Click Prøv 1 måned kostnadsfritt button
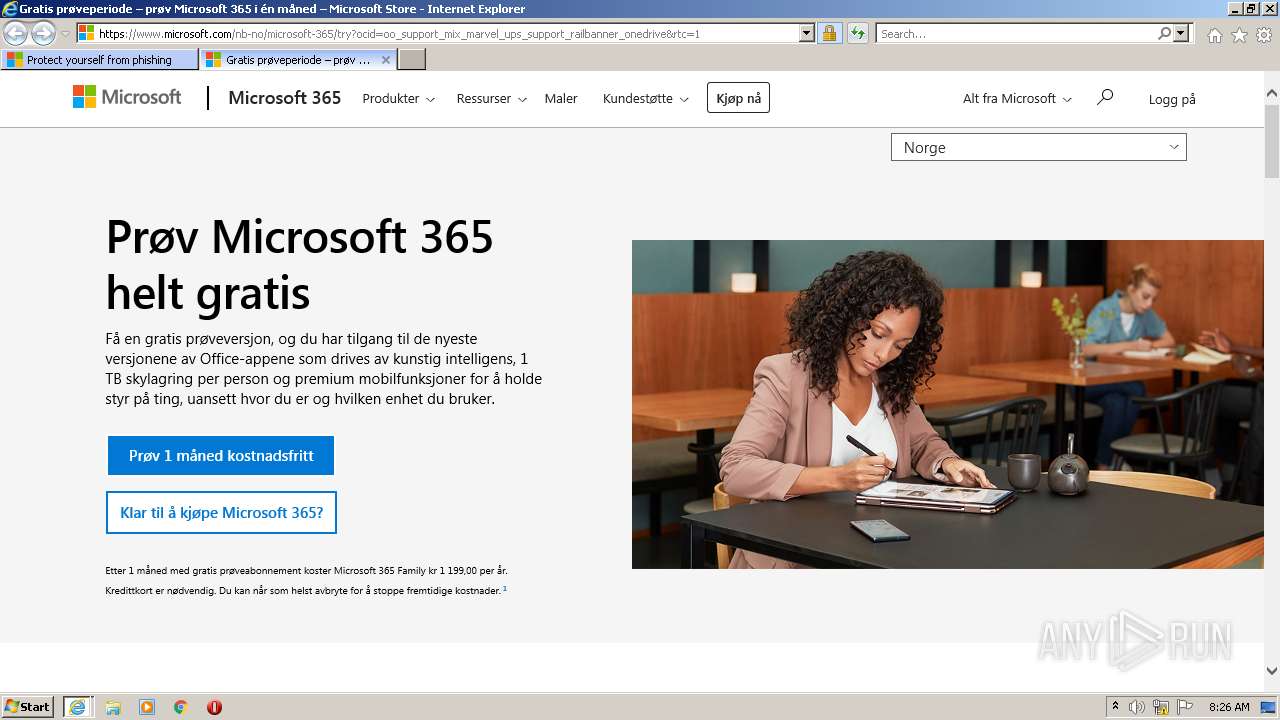This screenshot has width=1280, height=720. [221, 455]
